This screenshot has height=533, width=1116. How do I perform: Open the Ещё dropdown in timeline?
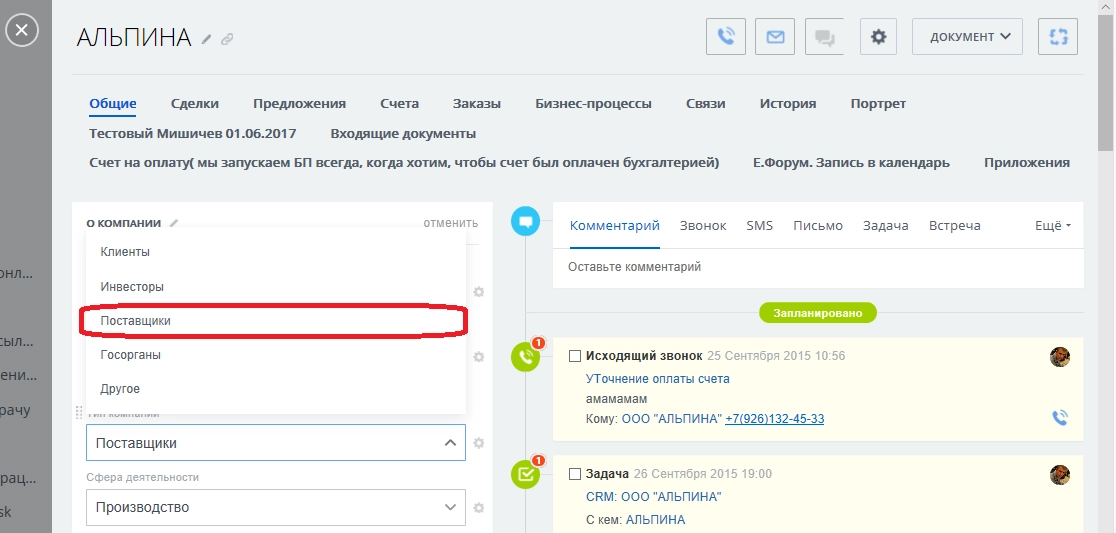coord(1052,226)
